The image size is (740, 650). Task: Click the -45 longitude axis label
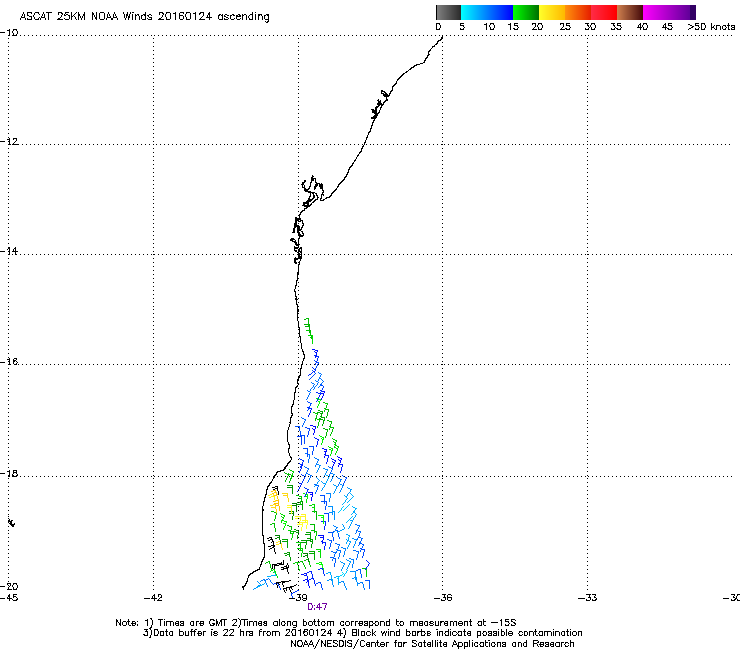pyautogui.click(x=9, y=598)
